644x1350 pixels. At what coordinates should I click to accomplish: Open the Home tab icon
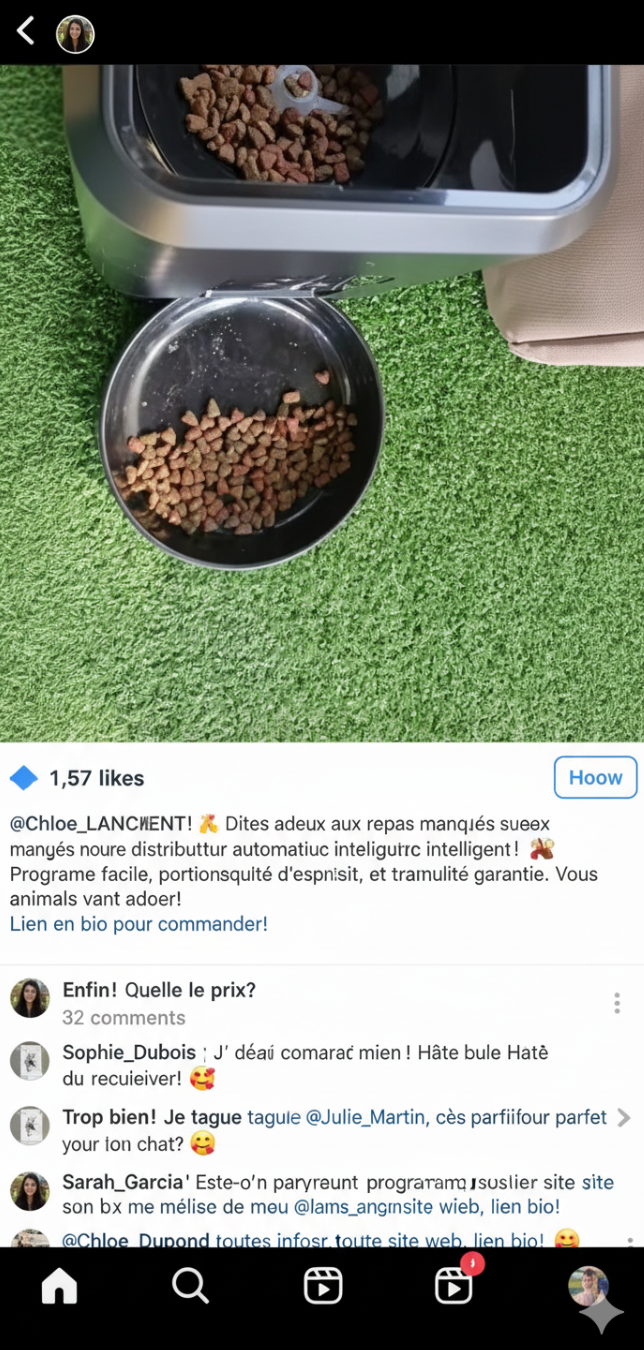tap(59, 1286)
